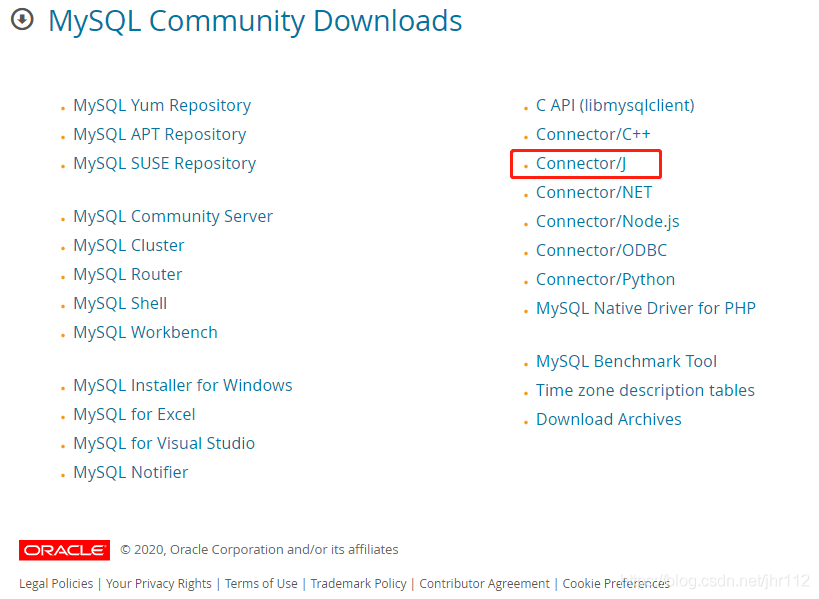
Task: Open Cookie Preferences in the footer
Action: pyautogui.click(x=616, y=583)
